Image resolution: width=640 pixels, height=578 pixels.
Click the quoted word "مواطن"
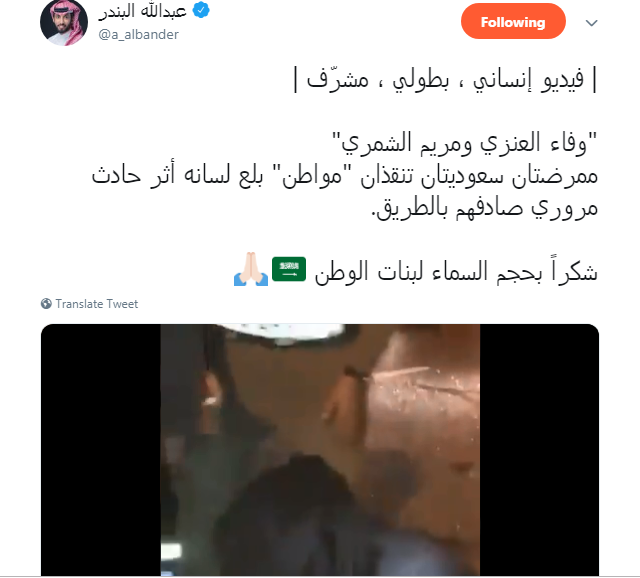[312, 176]
